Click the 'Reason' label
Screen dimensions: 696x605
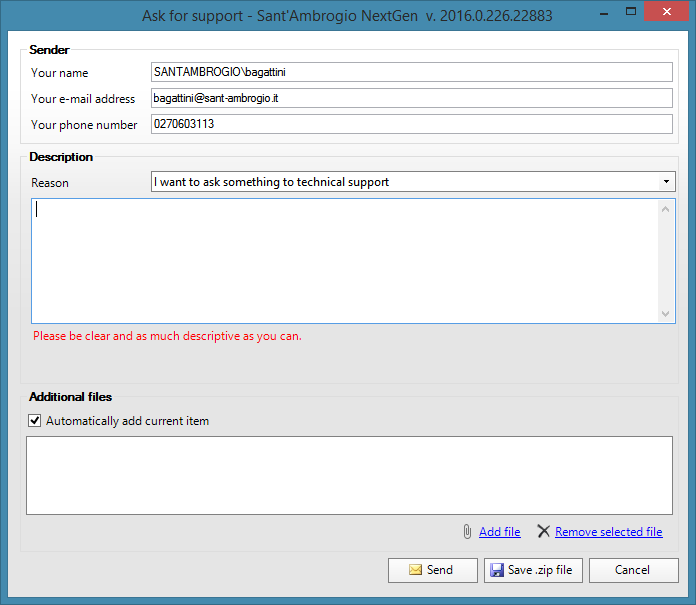point(50,183)
